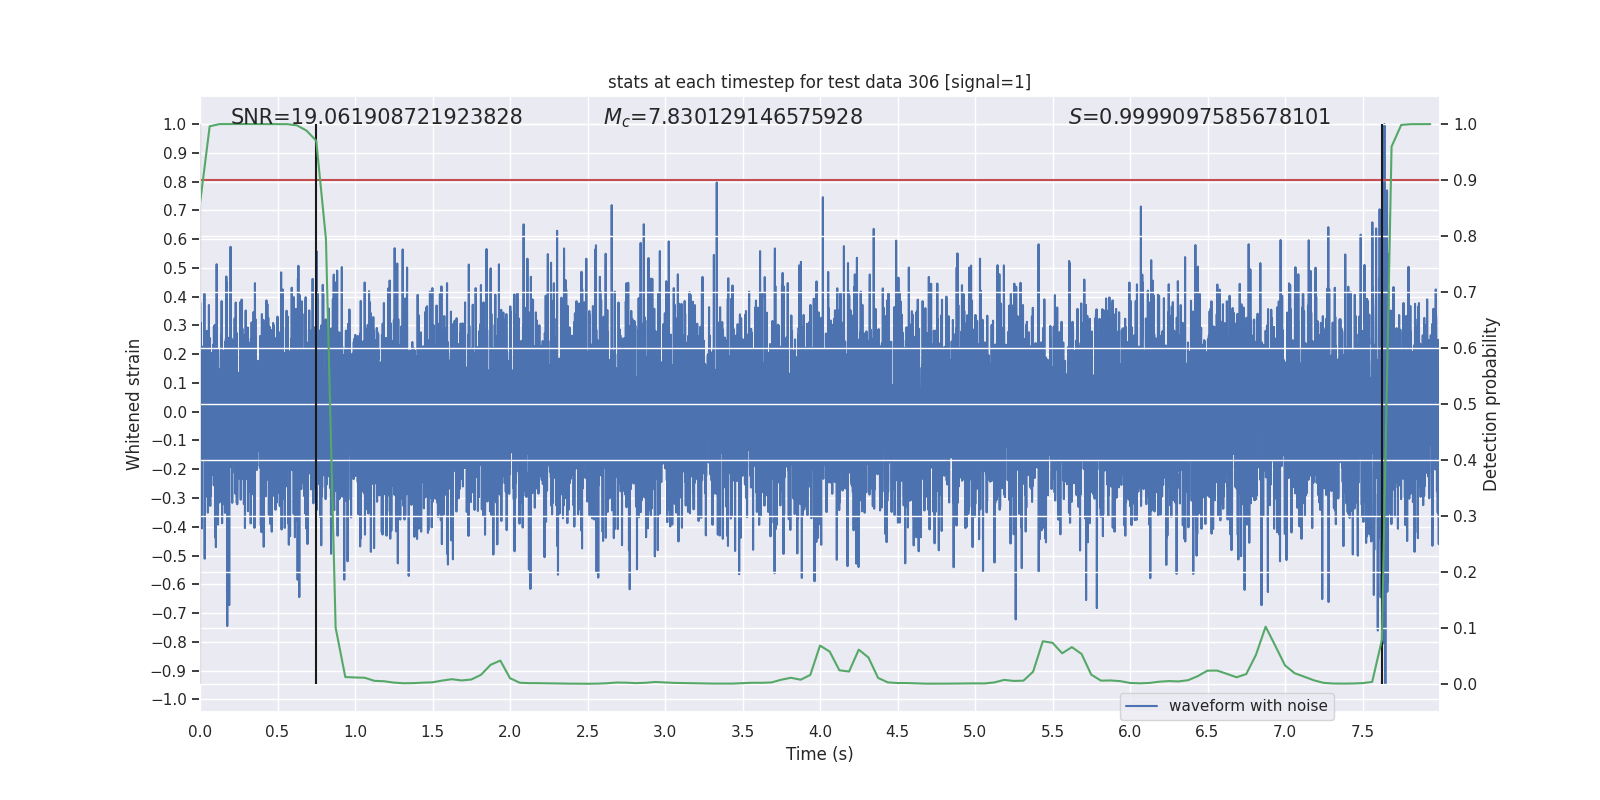The height and width of the screenshot is (800, 1600).
Task: Click left axis tick label −1.0
Action: (169, 699)
